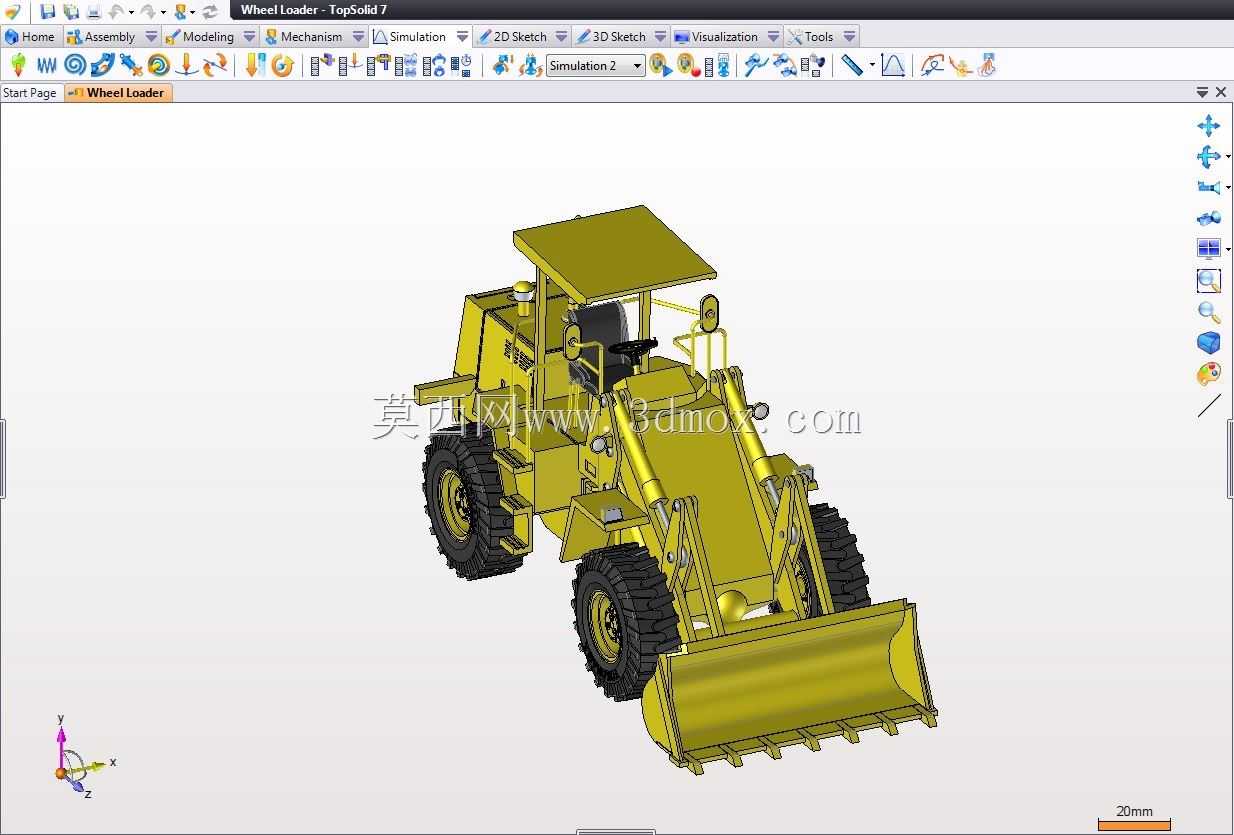Click the diagonal line tool icon
The height and width of the screenshot is (835, 1234).
1208,405
